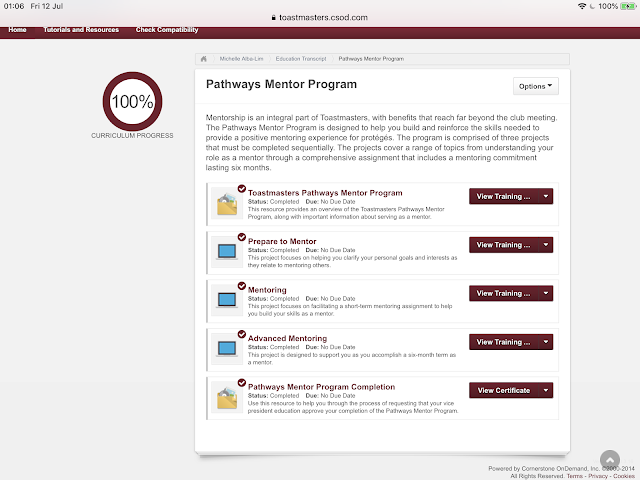Tap the lock icon in the address bar
640x480 pixels.
tap(273, 18)
